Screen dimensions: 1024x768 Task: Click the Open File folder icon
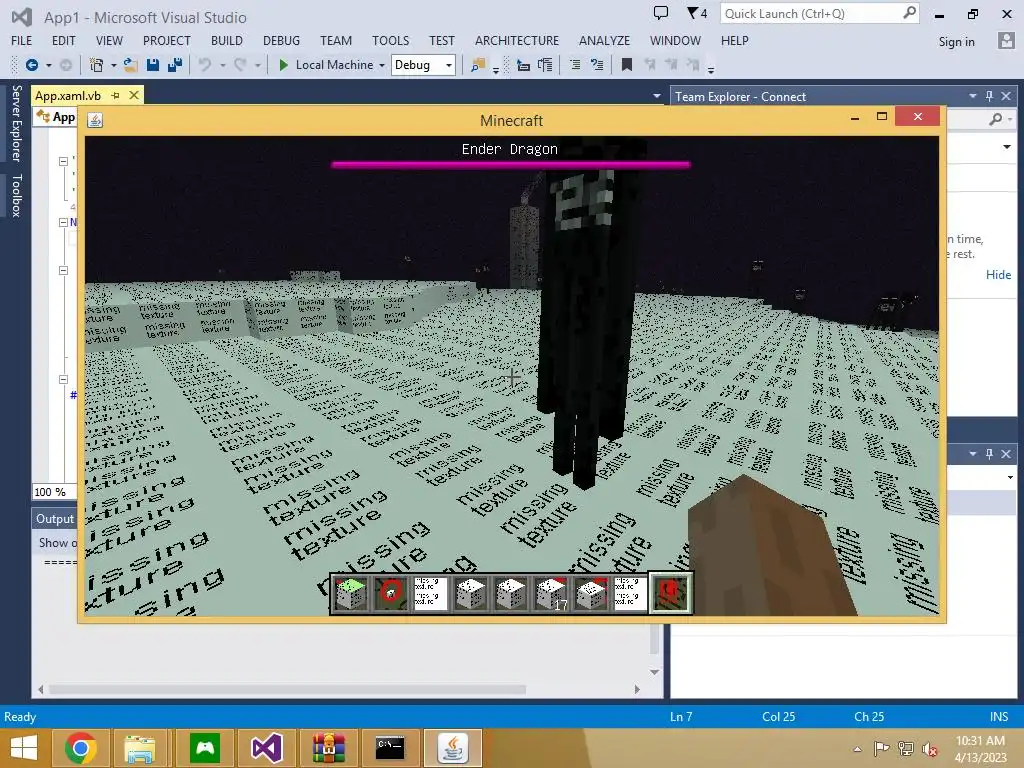click(131, 65)
